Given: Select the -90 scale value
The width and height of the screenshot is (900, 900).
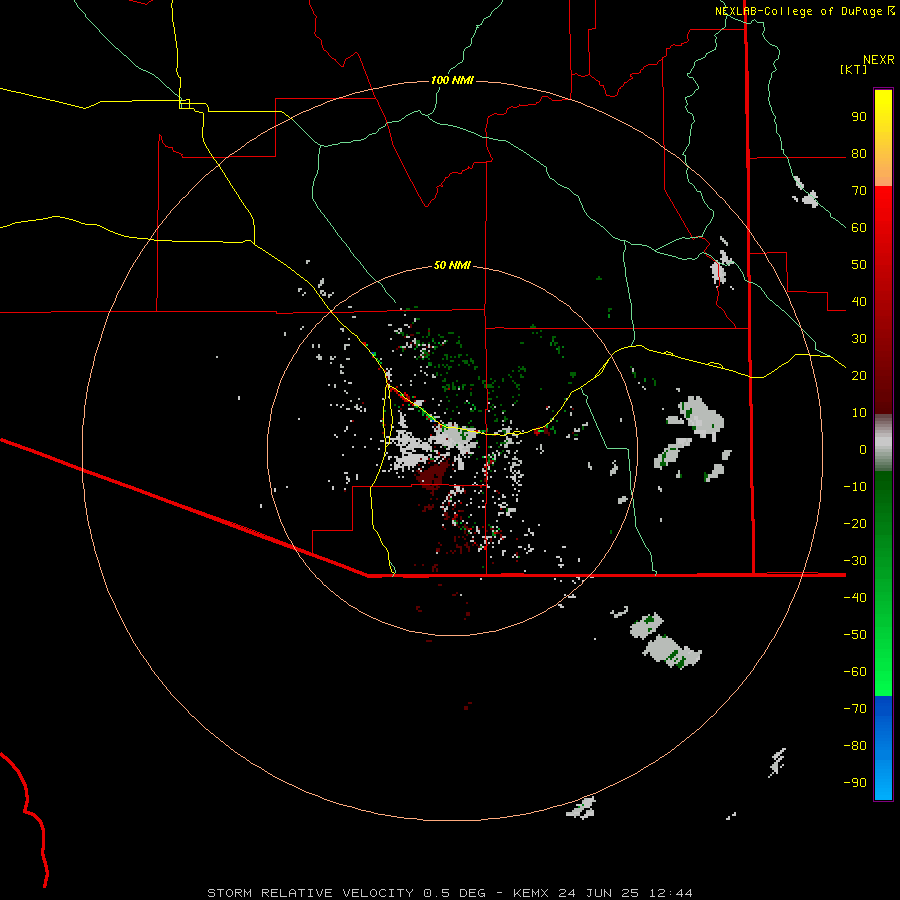Looking at the screenshot, I should pos(855,782).
